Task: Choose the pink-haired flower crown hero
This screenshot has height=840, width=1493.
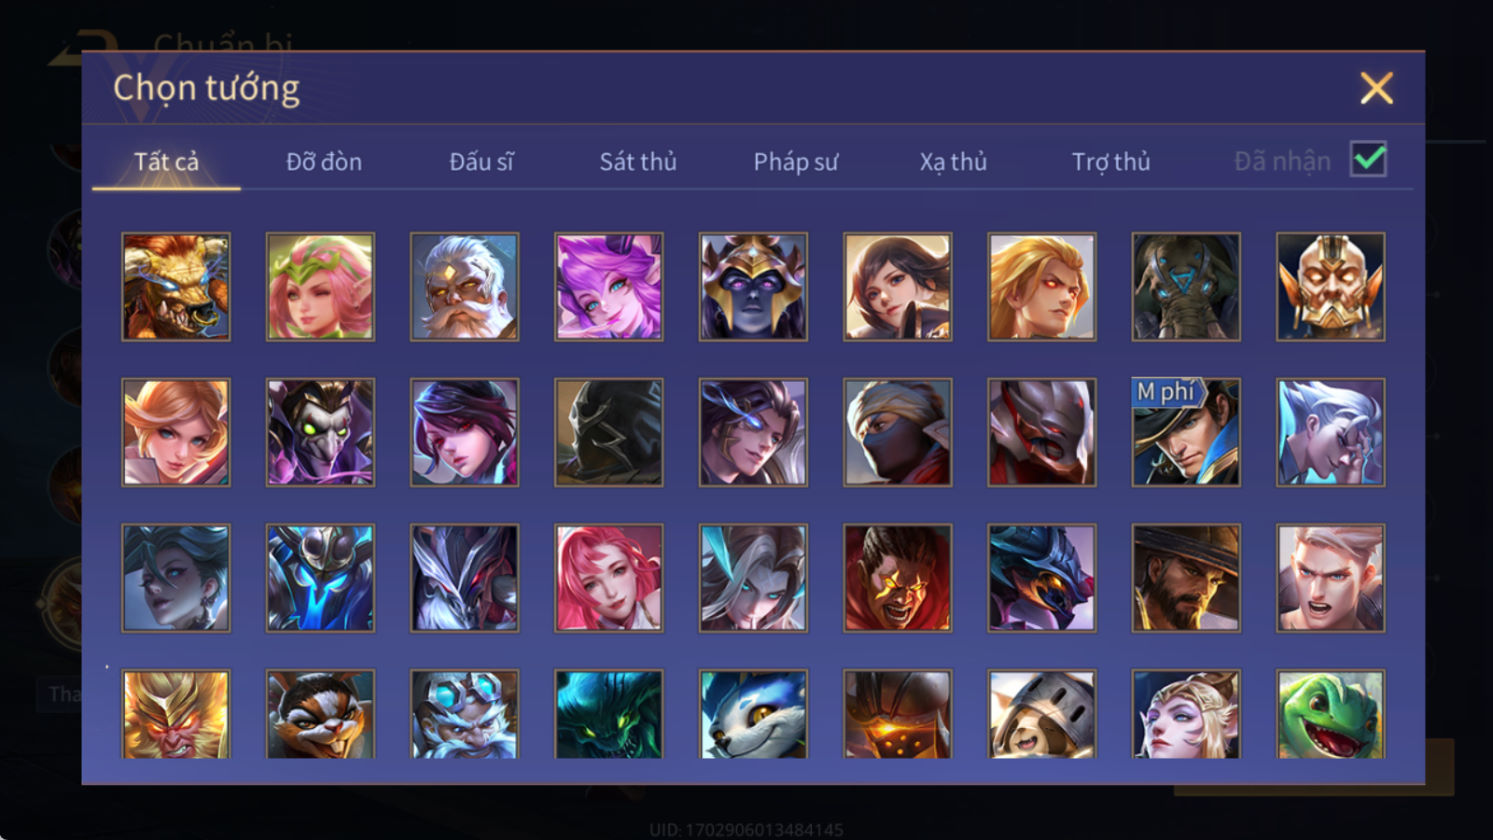Action: (x=320, y=287)
